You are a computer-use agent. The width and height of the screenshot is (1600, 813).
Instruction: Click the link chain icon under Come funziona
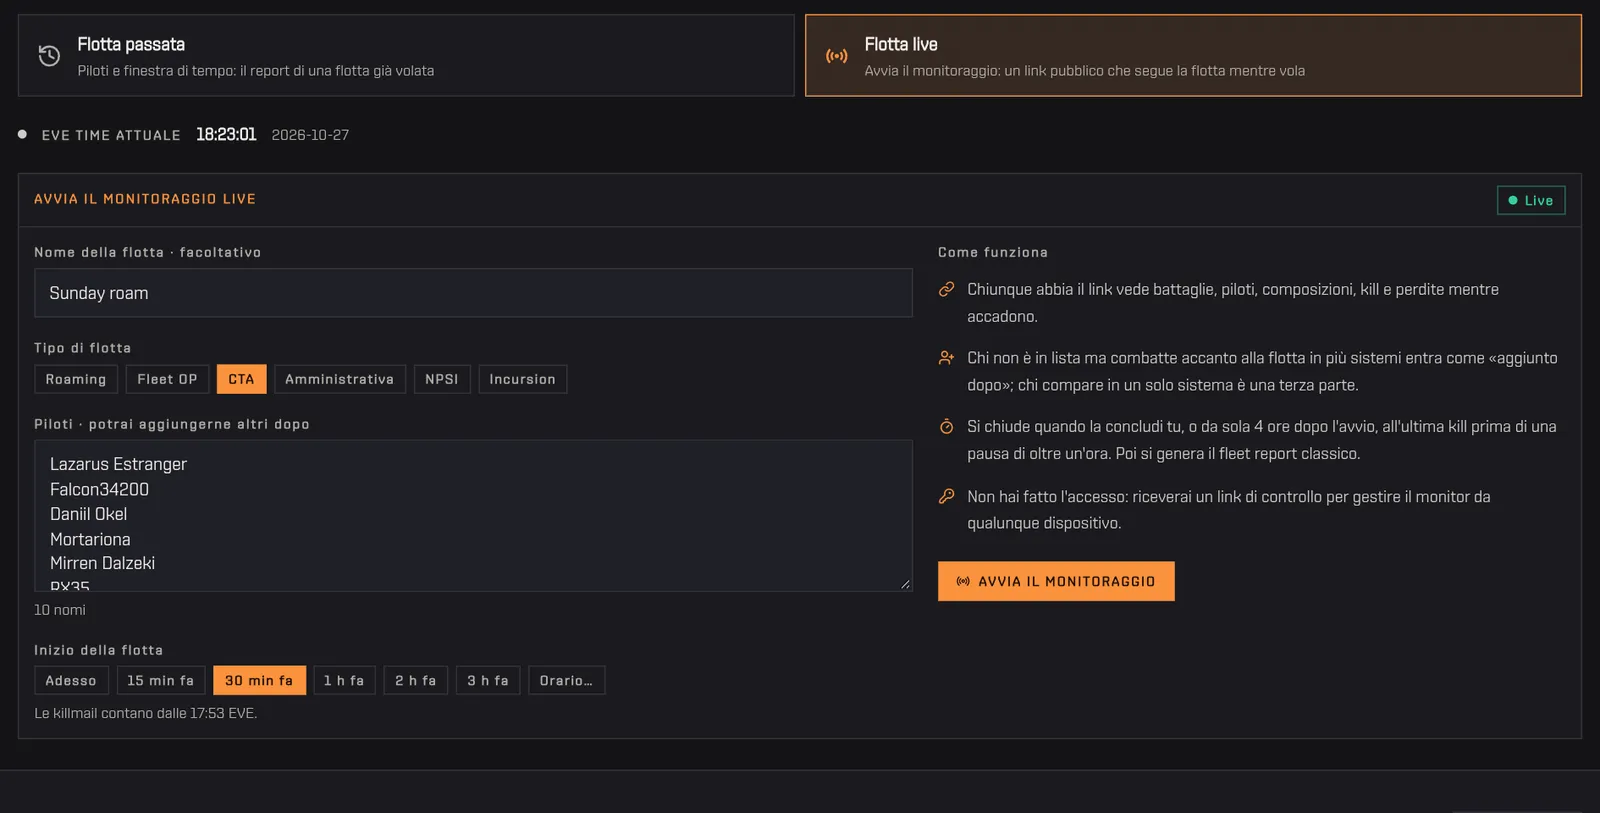(x=946, y=290)
